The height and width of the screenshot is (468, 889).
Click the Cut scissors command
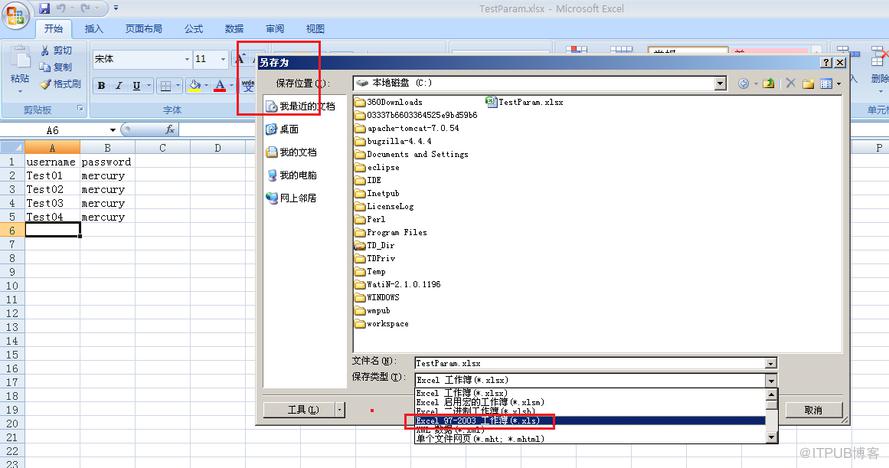coord(56,51)
